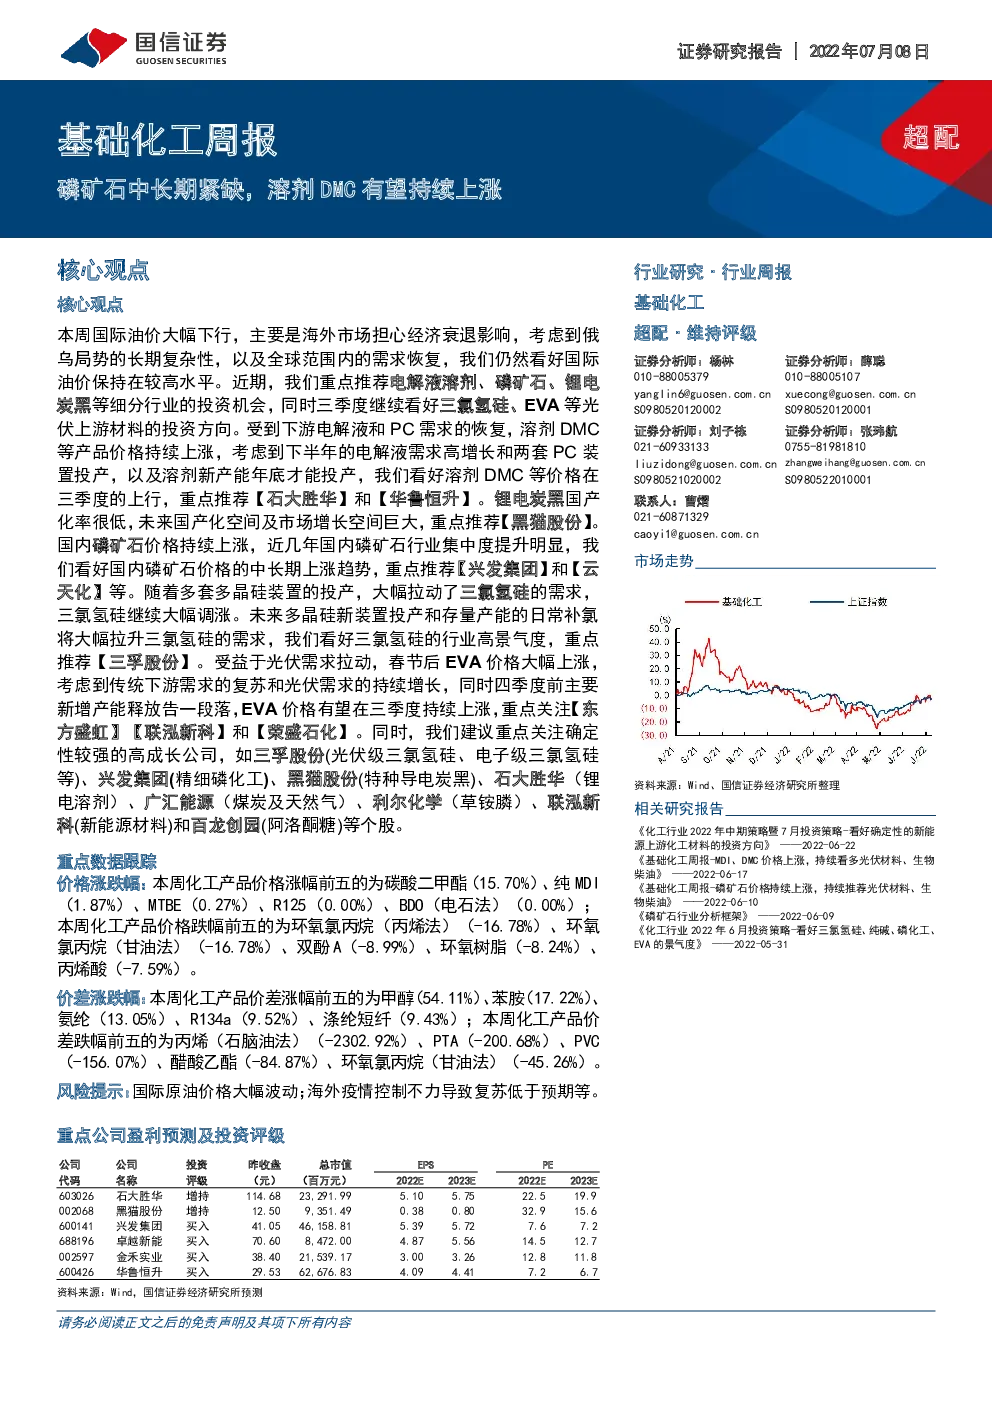Click the small underlined '核心观点' subheading
The height and width of the screenshot is (1403, 992).
pyautogui.click(x=90, y=304)
